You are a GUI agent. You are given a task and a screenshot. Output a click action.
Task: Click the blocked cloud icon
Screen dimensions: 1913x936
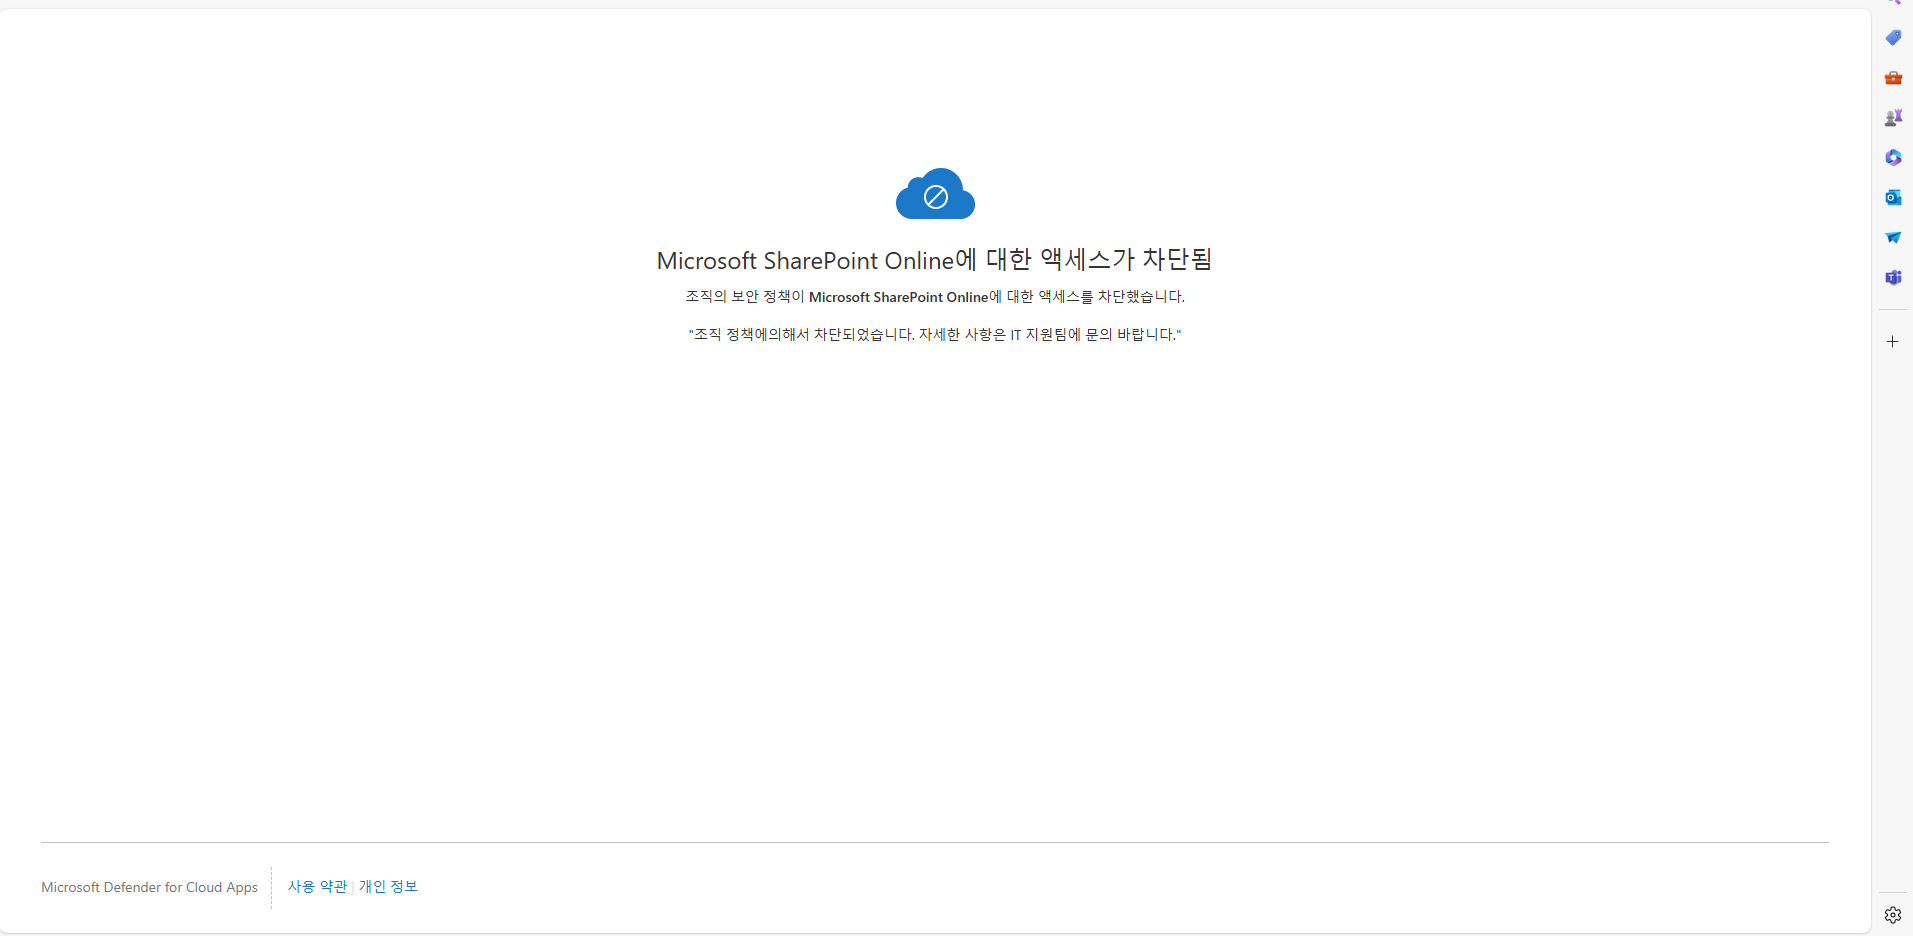(x=935, y=193)
